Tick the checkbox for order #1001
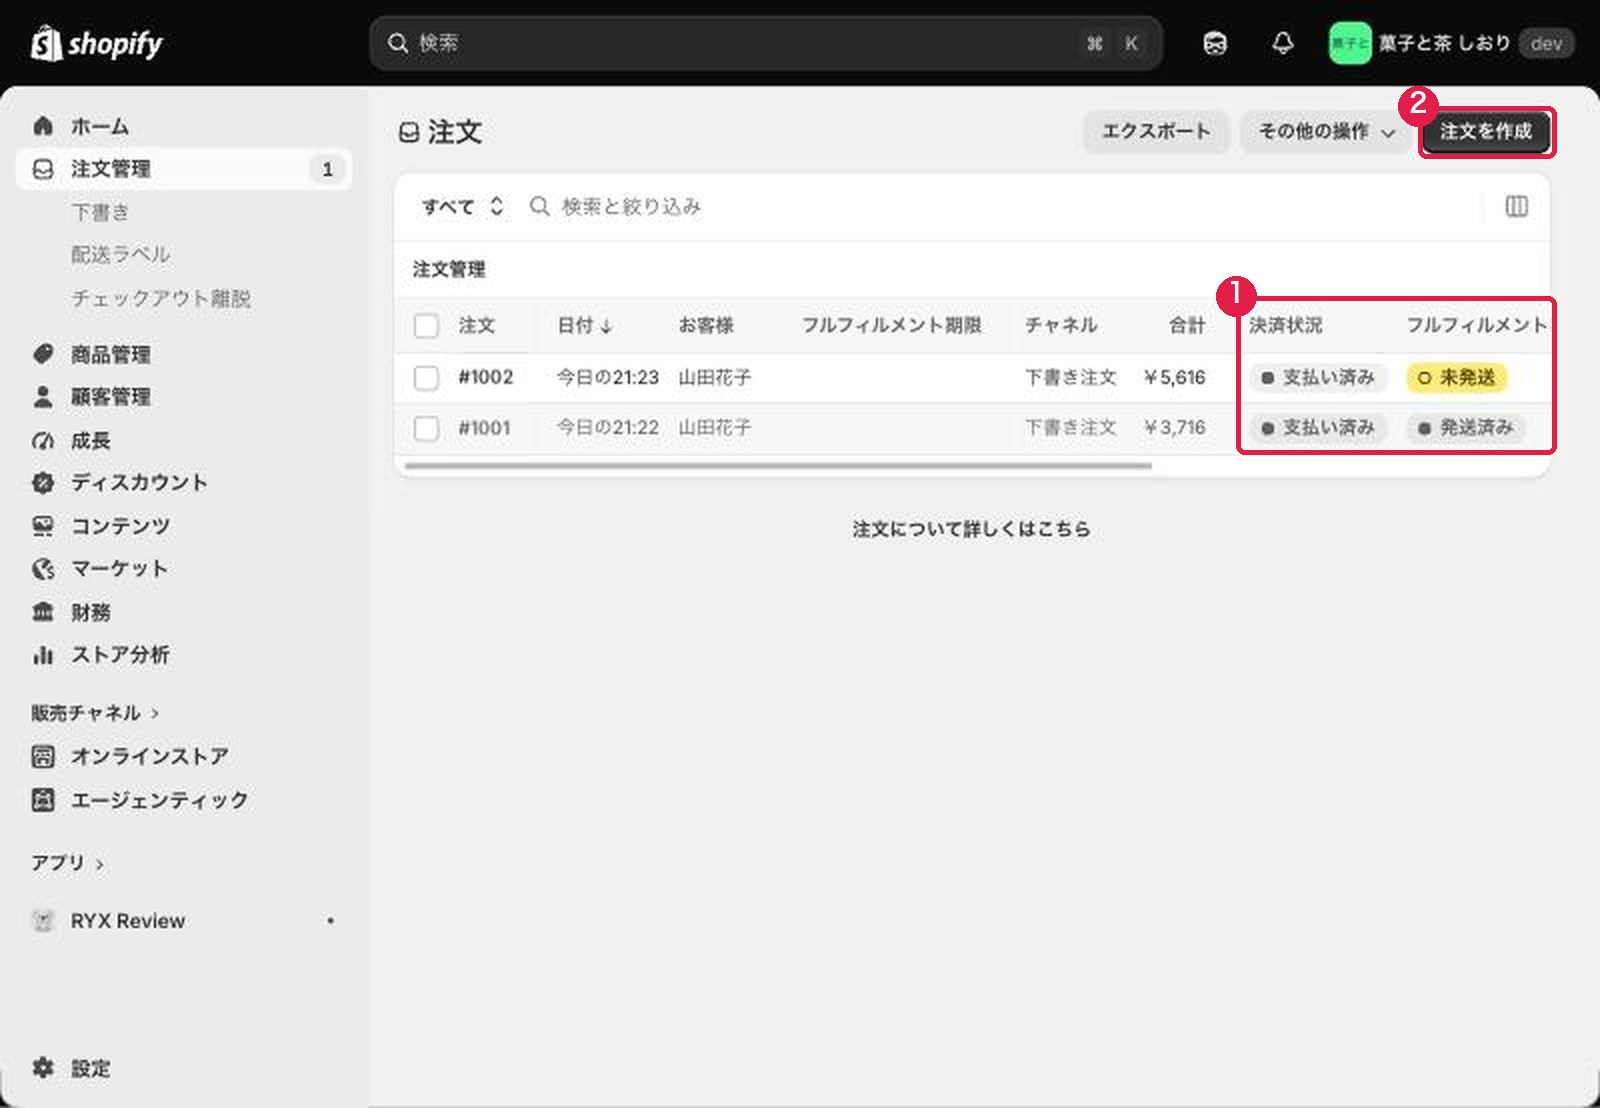Image resolution: width=1600 pixels, height=1108 pixels. (x=427, y=428)
